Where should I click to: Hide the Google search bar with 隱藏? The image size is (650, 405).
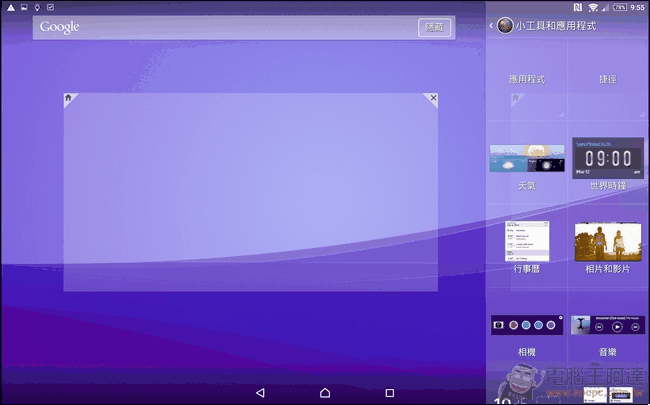434,27
